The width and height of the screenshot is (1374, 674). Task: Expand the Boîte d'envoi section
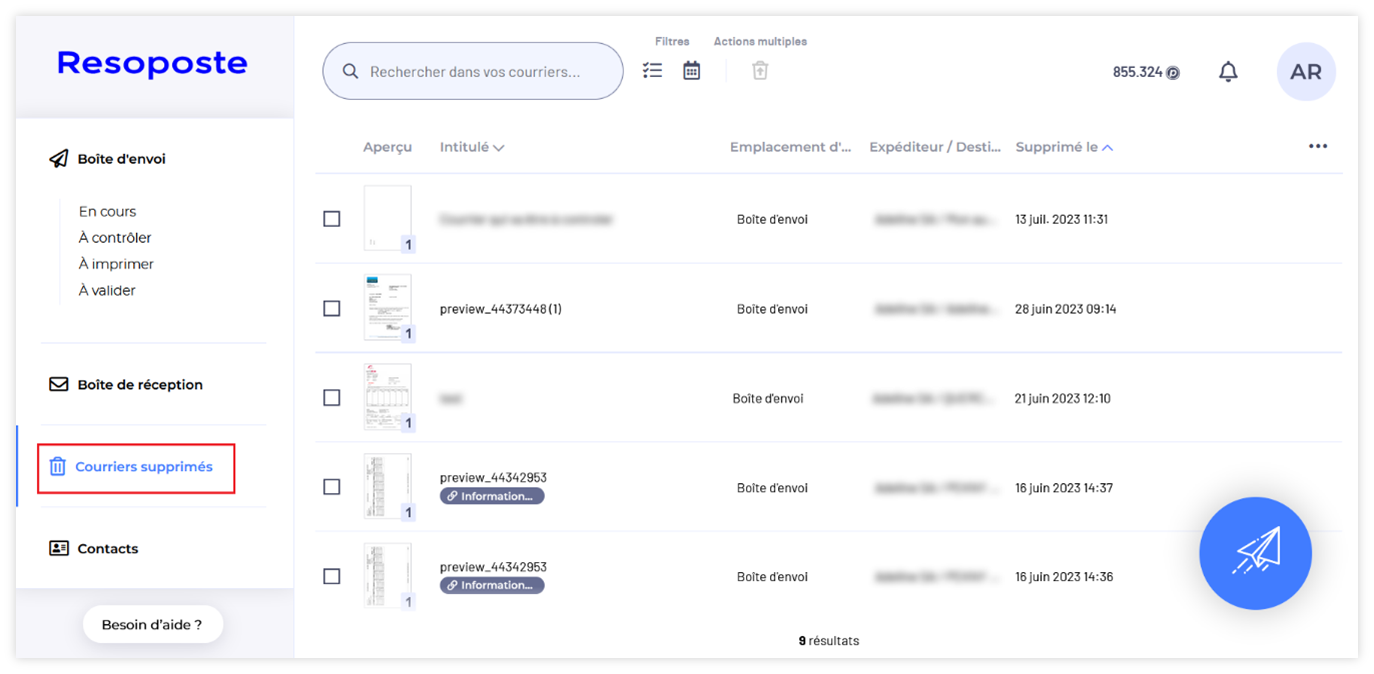[121, 159]
